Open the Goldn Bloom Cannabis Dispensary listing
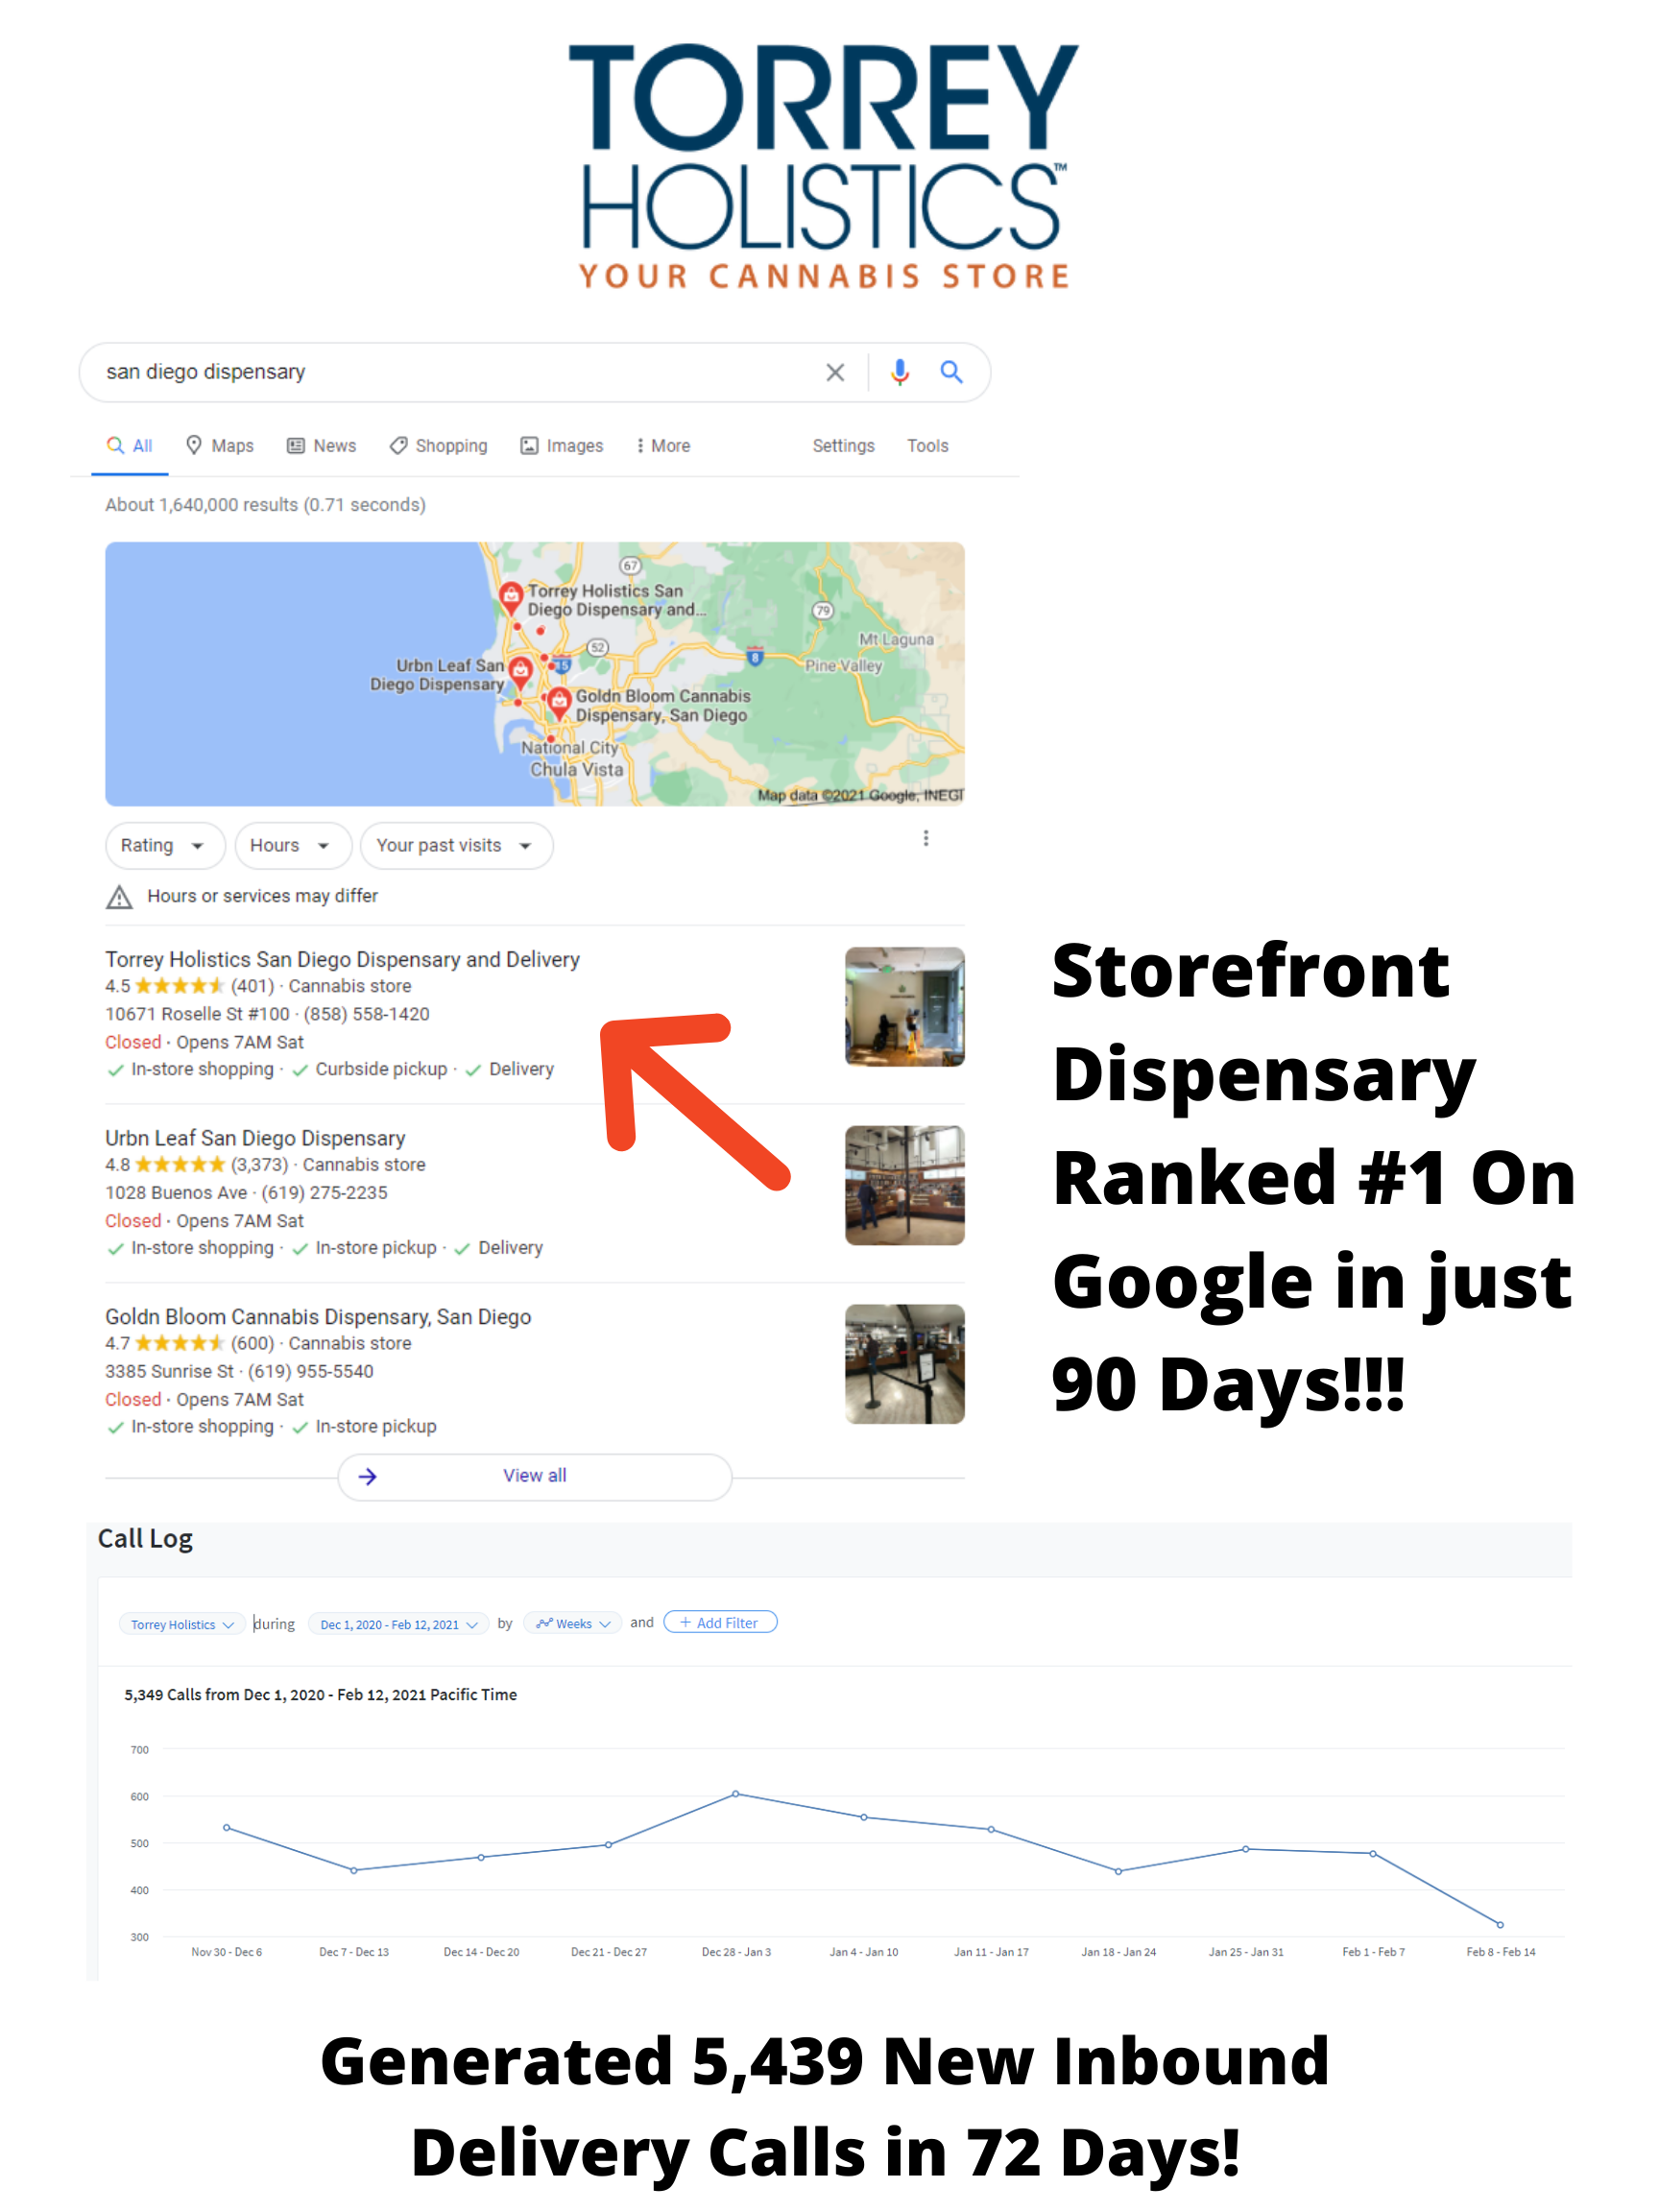This screenshot has height=2212, width=1659. point(318,1317)
